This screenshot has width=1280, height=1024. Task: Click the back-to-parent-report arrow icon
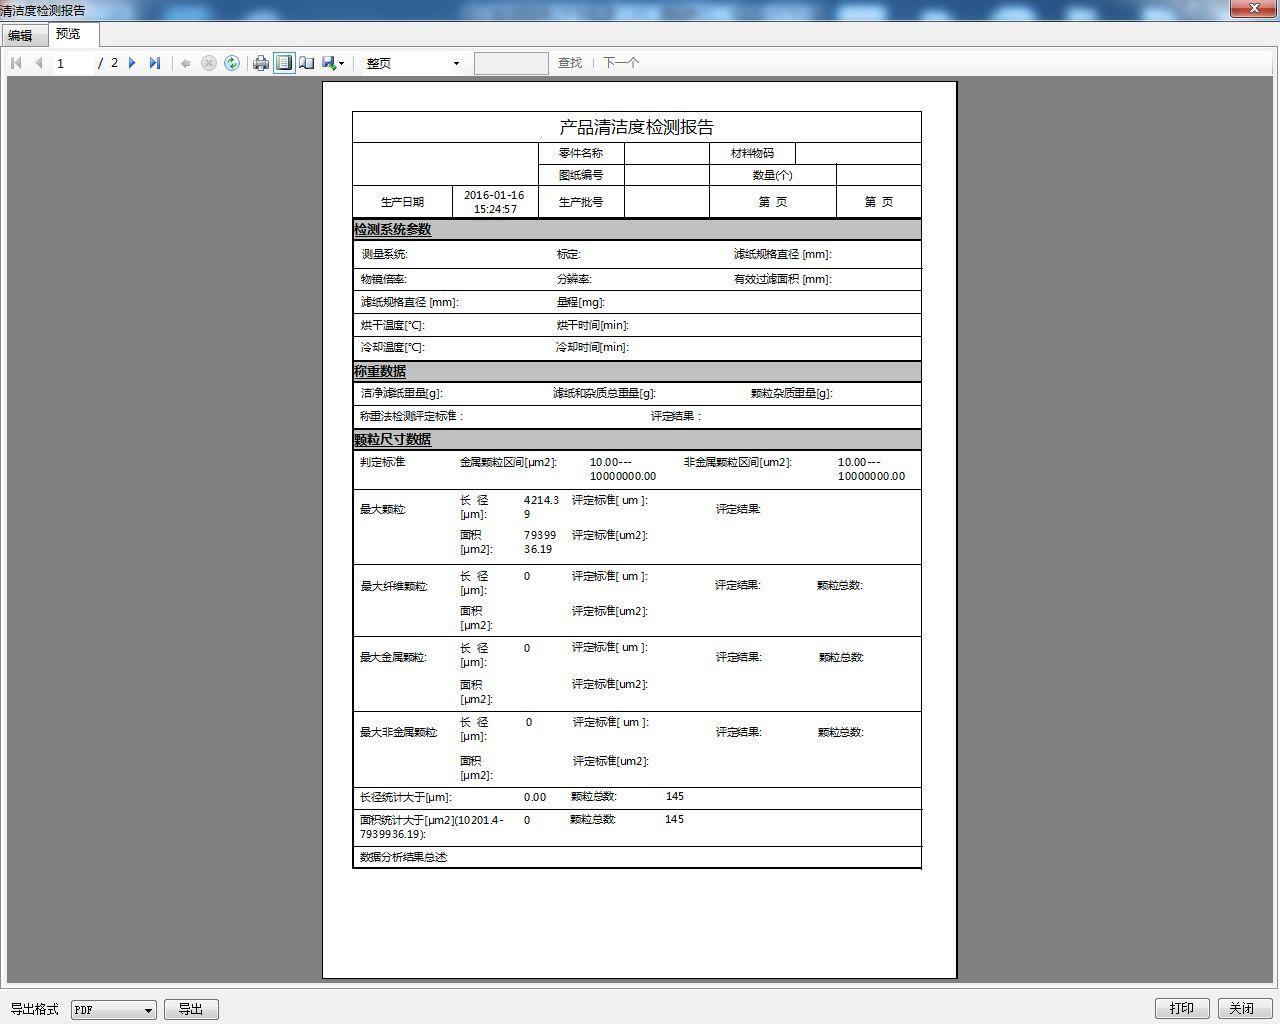pyautogui.click(x=186, y=63)
